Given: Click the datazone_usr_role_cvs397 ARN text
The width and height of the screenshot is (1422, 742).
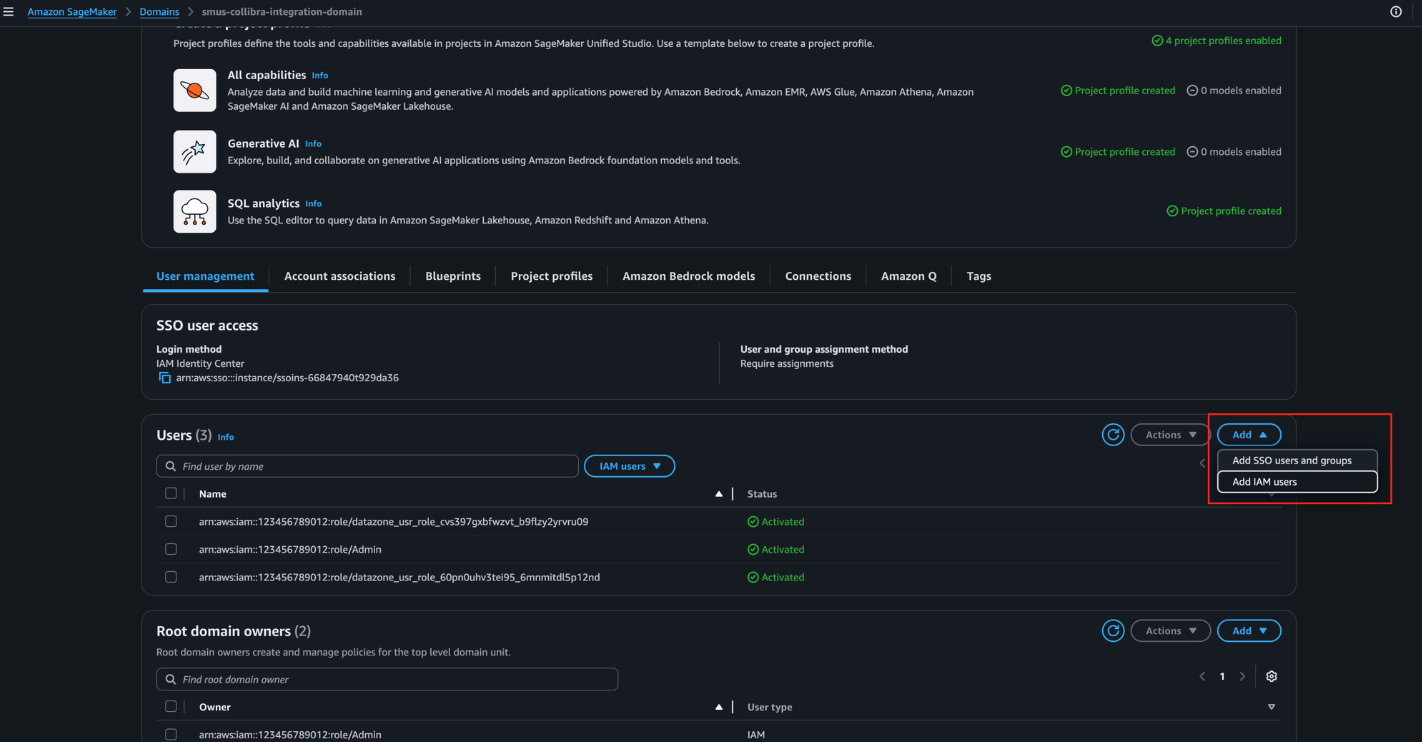Looking at the screenshot, I should [x=394, y=522].
